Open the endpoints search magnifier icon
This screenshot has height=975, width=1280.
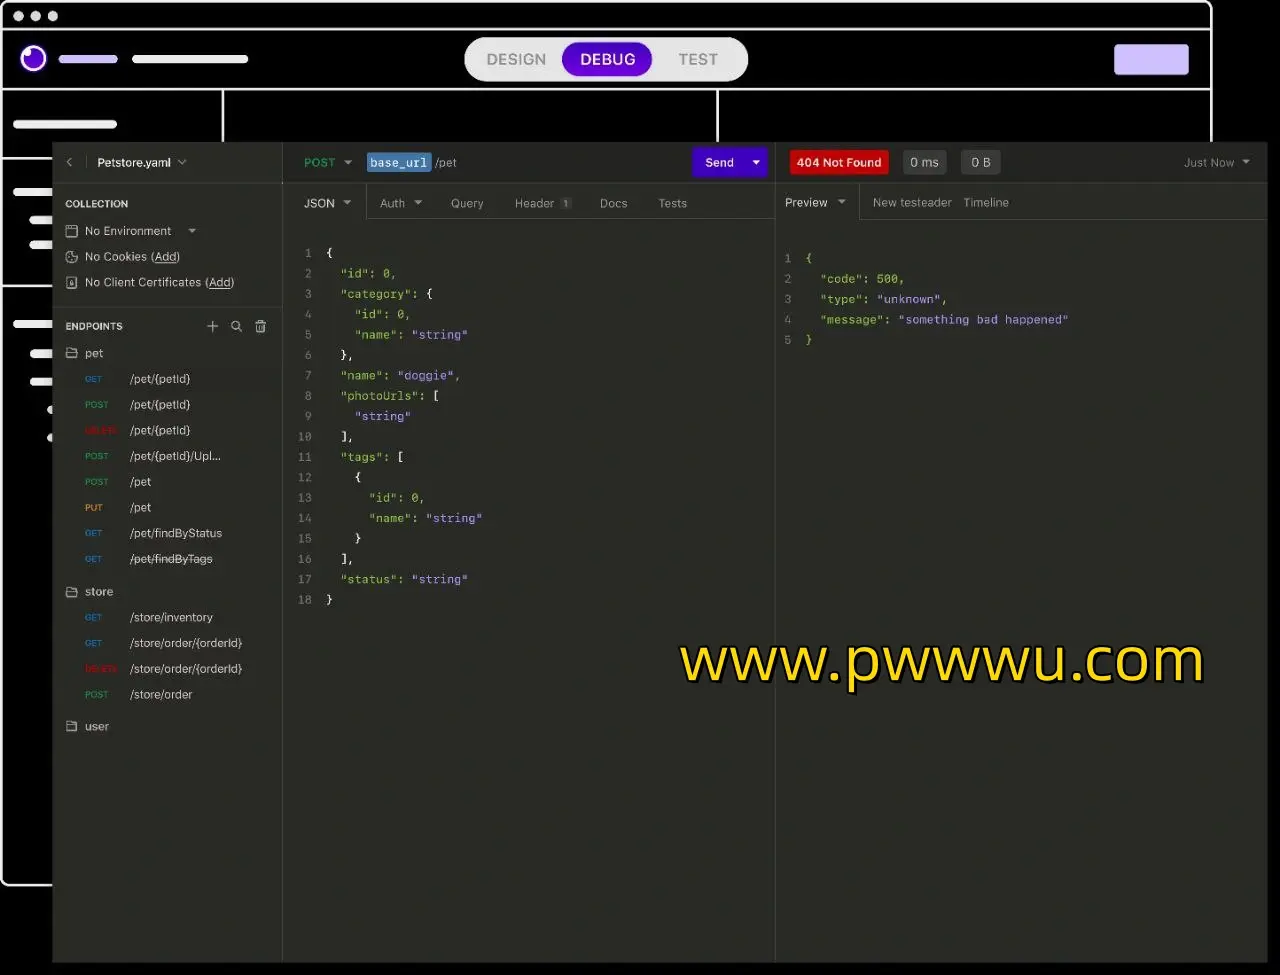[236, 326]
